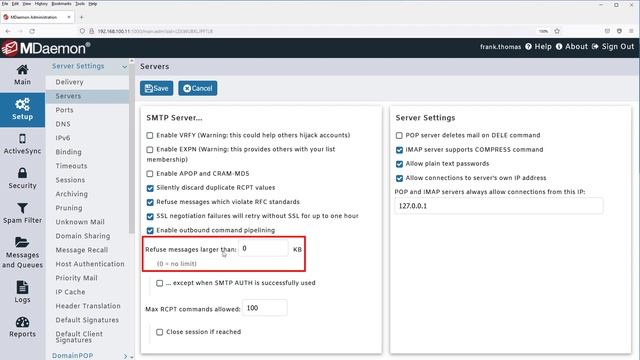Image resolution: width=640 pixels, height=360 pixels.
Task: Open the Spam Filter funnel icon
Action: coord(22,208)
